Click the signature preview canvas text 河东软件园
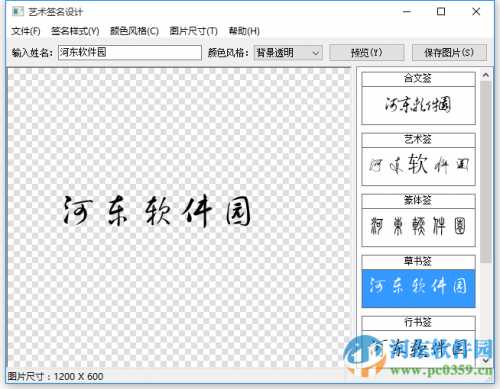 click(157, 211)
